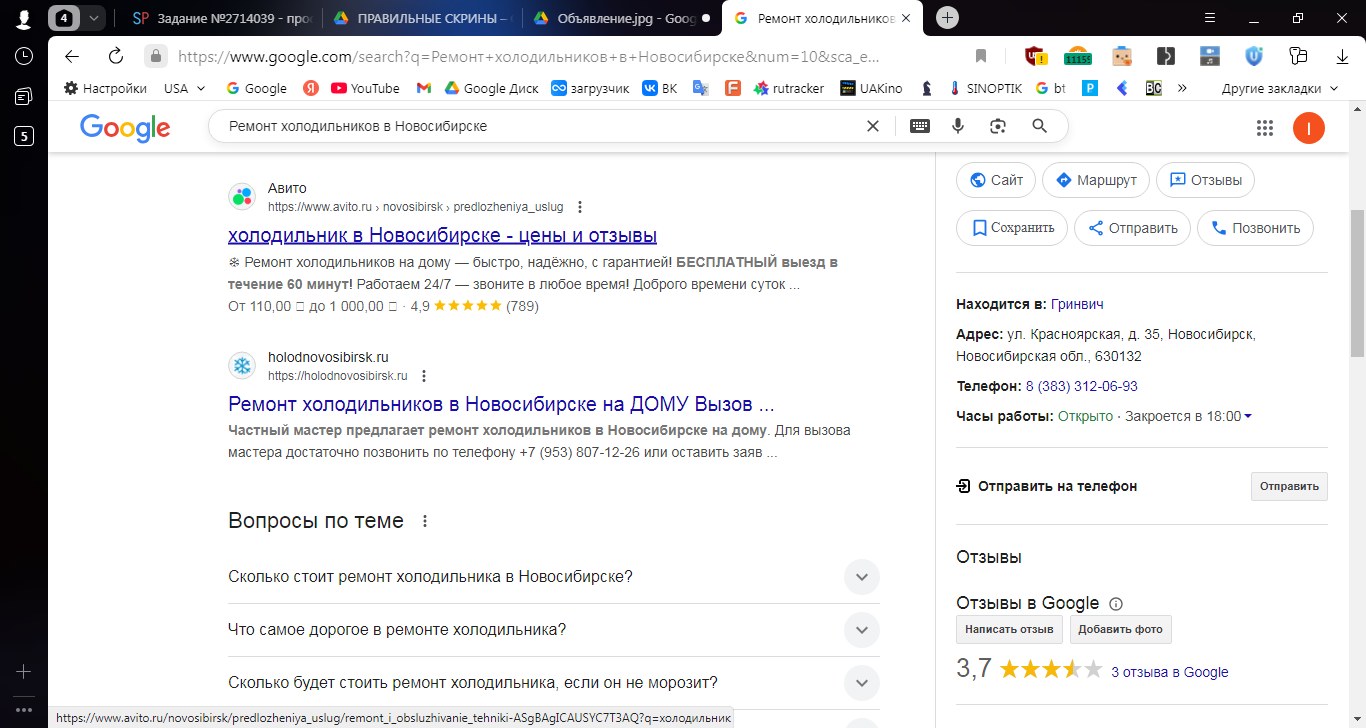
Task: Open the 'Настройки' bookmark
Action: pyautogui.click(x=105, y=88)
